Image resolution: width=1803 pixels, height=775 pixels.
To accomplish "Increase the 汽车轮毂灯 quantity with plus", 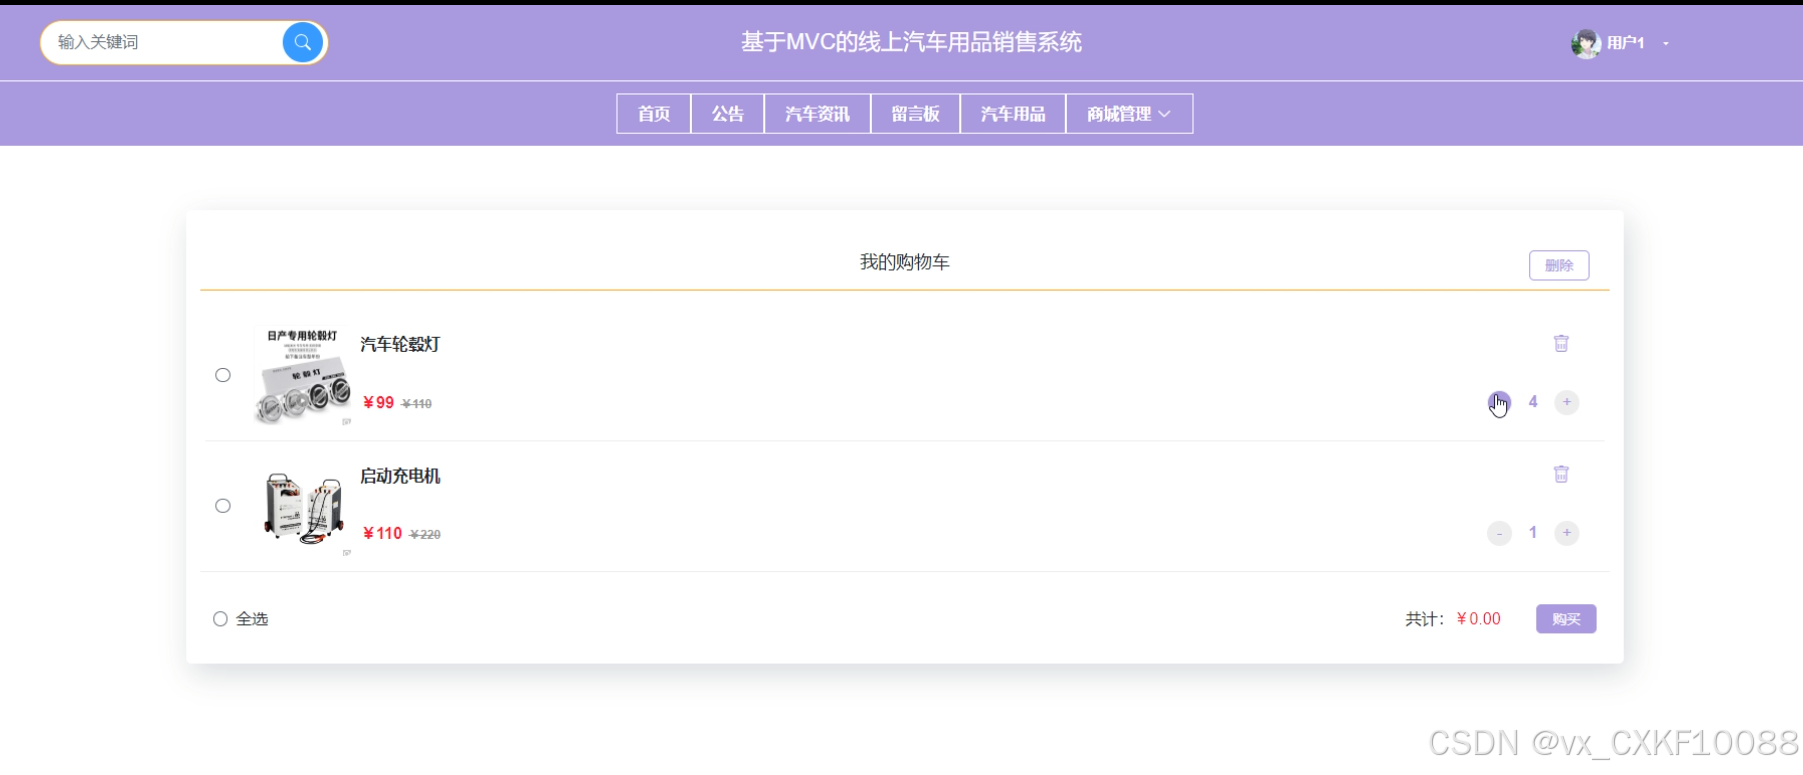I will click(1567, 402).
